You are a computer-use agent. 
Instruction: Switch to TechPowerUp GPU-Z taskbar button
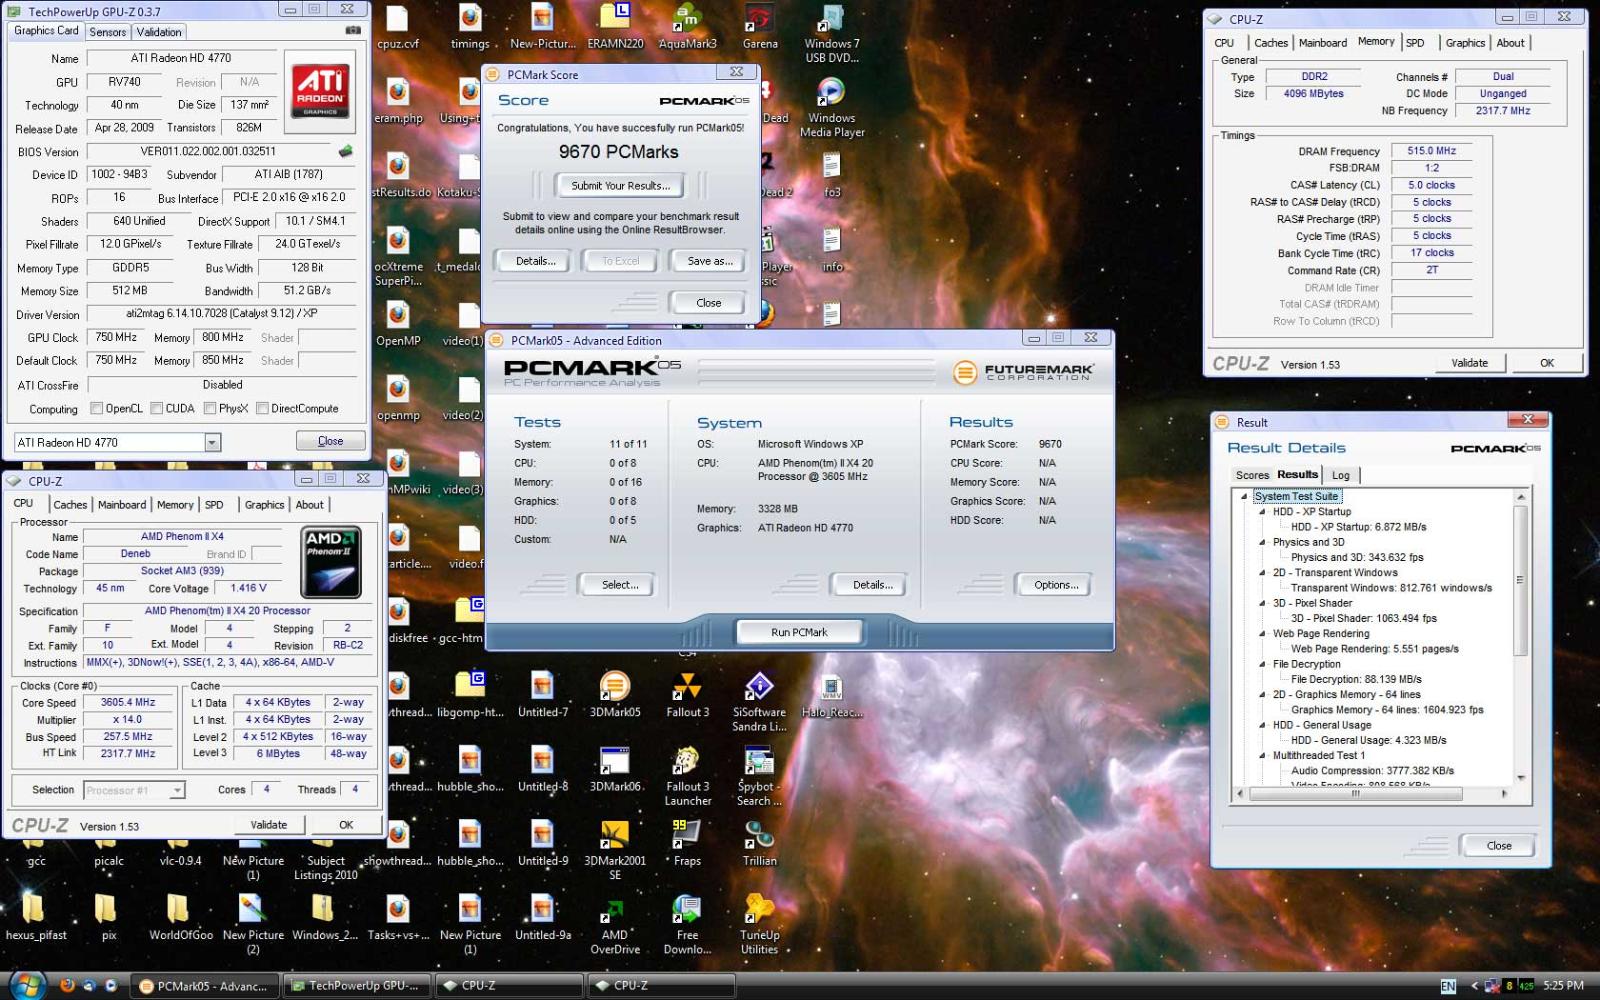(359, 986)
